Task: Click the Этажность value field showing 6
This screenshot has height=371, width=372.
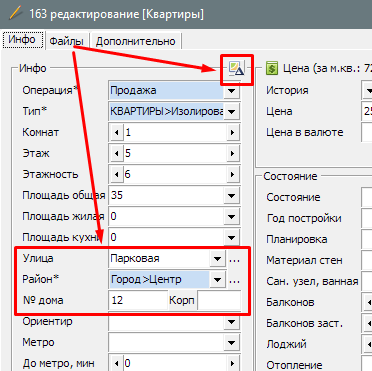Action: point(175,175)
